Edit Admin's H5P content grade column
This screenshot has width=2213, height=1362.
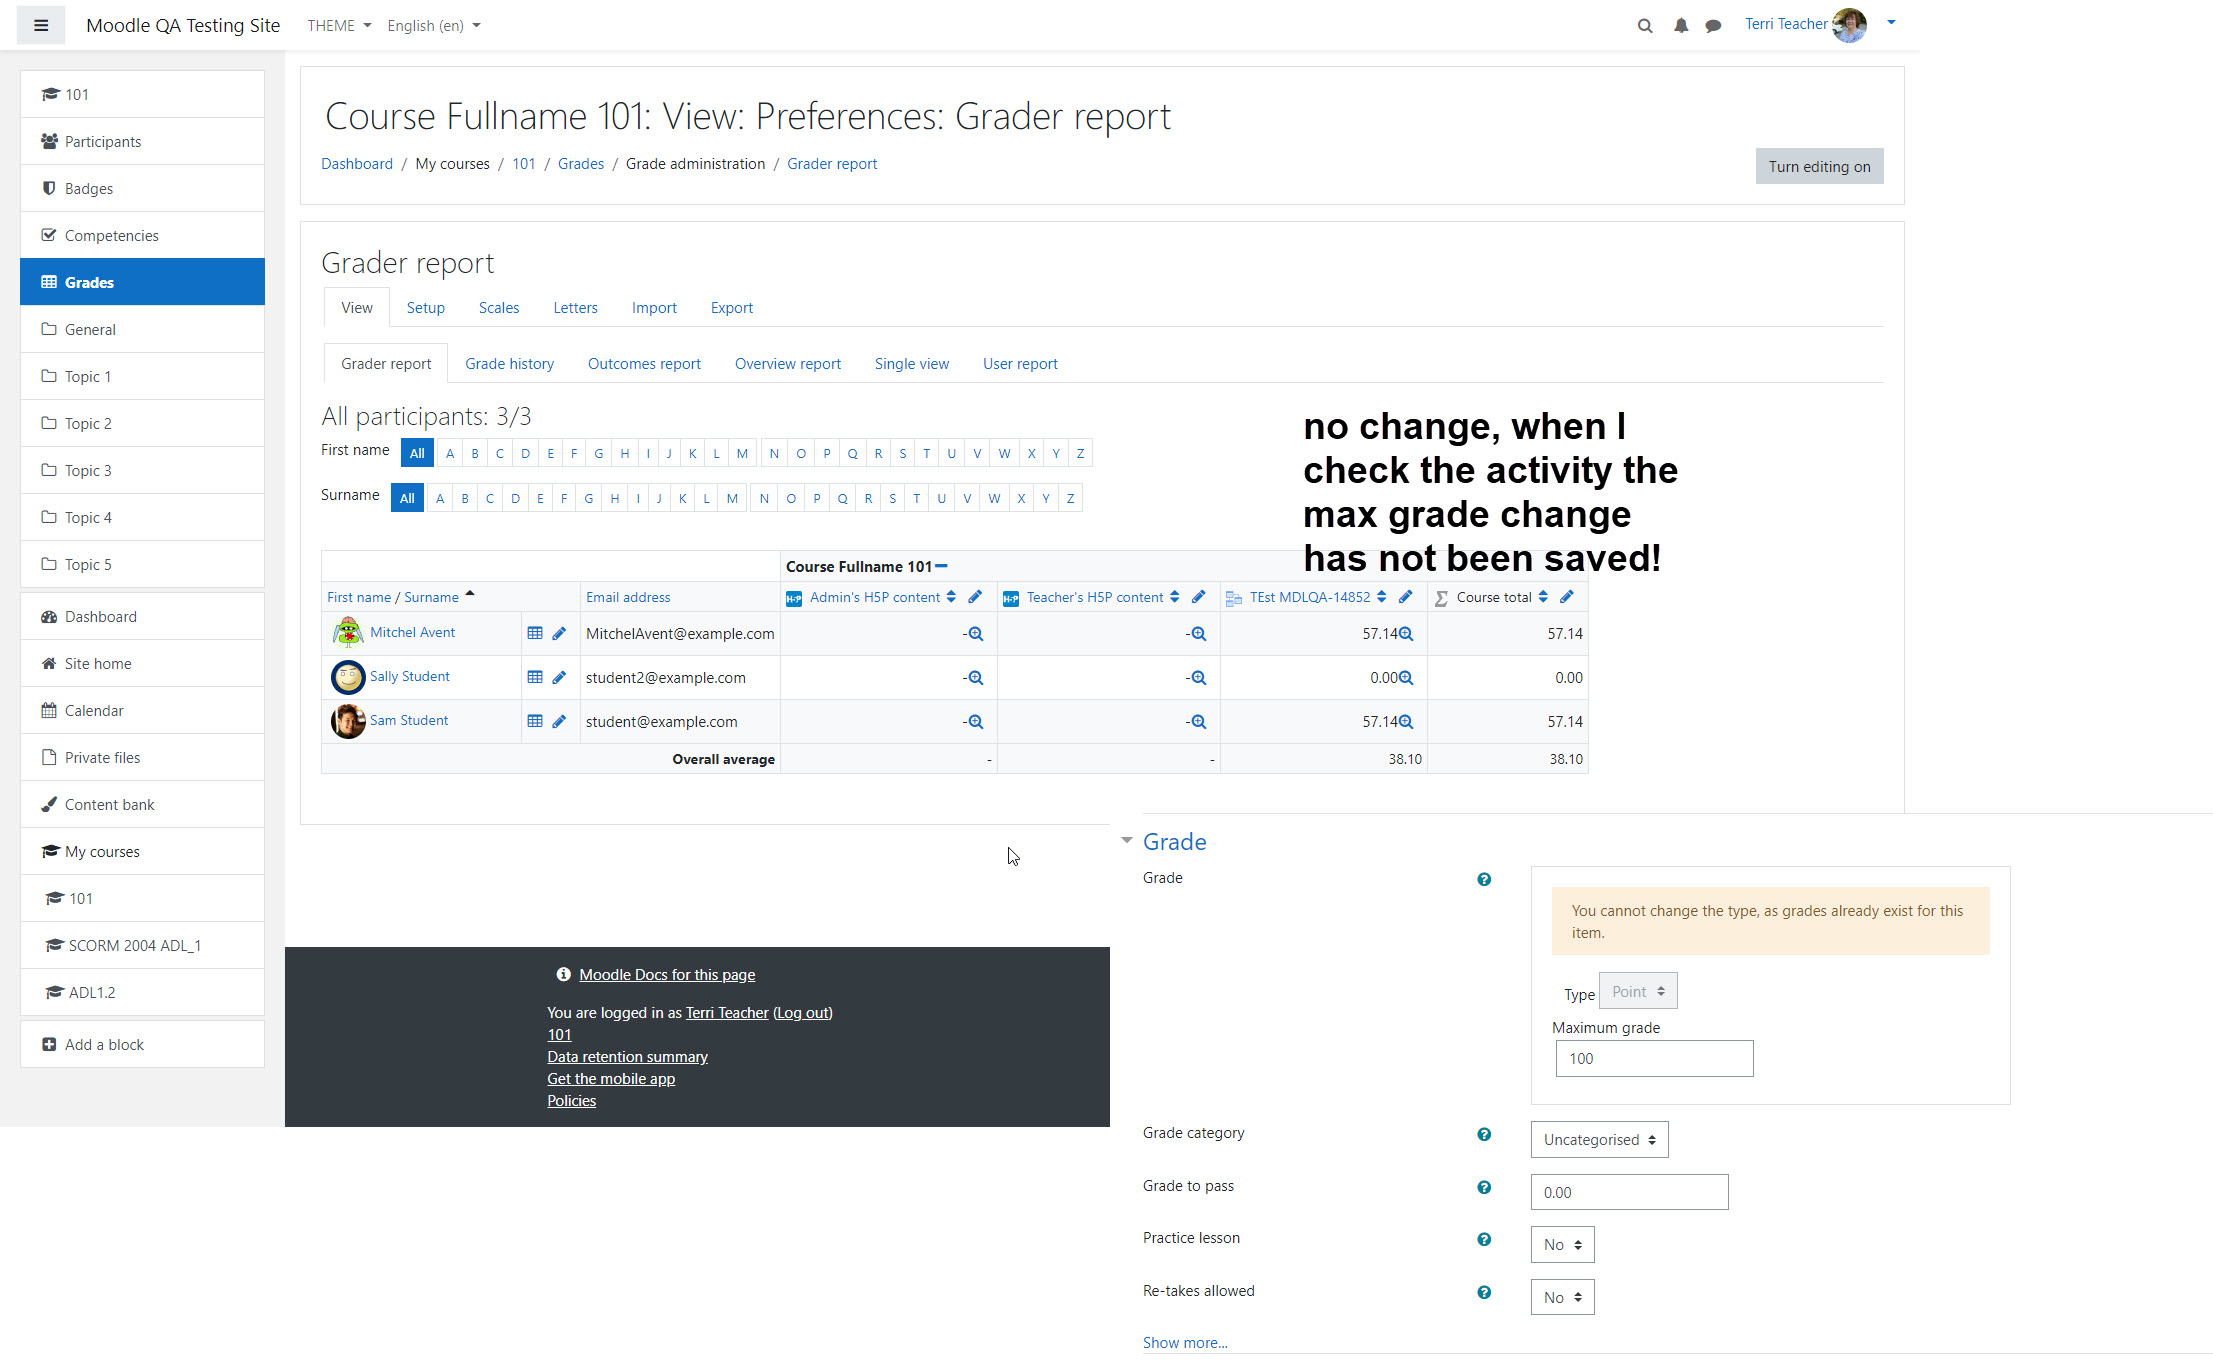(x=975, y=597)
